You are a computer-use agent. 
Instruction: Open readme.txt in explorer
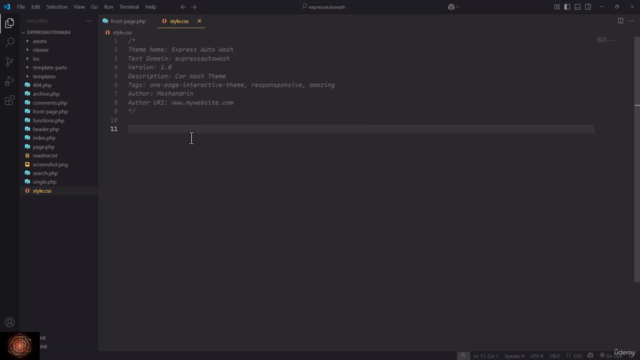(x=45, y=156)
